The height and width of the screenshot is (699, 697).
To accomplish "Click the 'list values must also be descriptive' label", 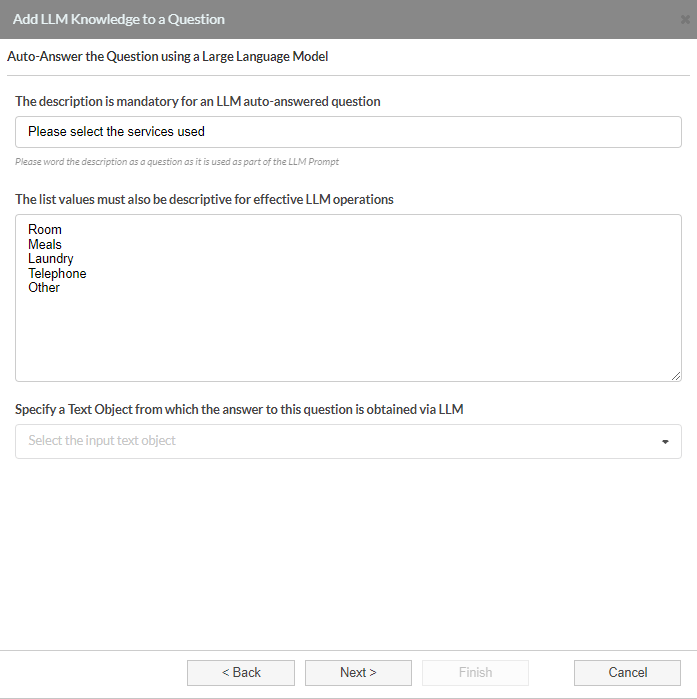I will coord(204,199).
